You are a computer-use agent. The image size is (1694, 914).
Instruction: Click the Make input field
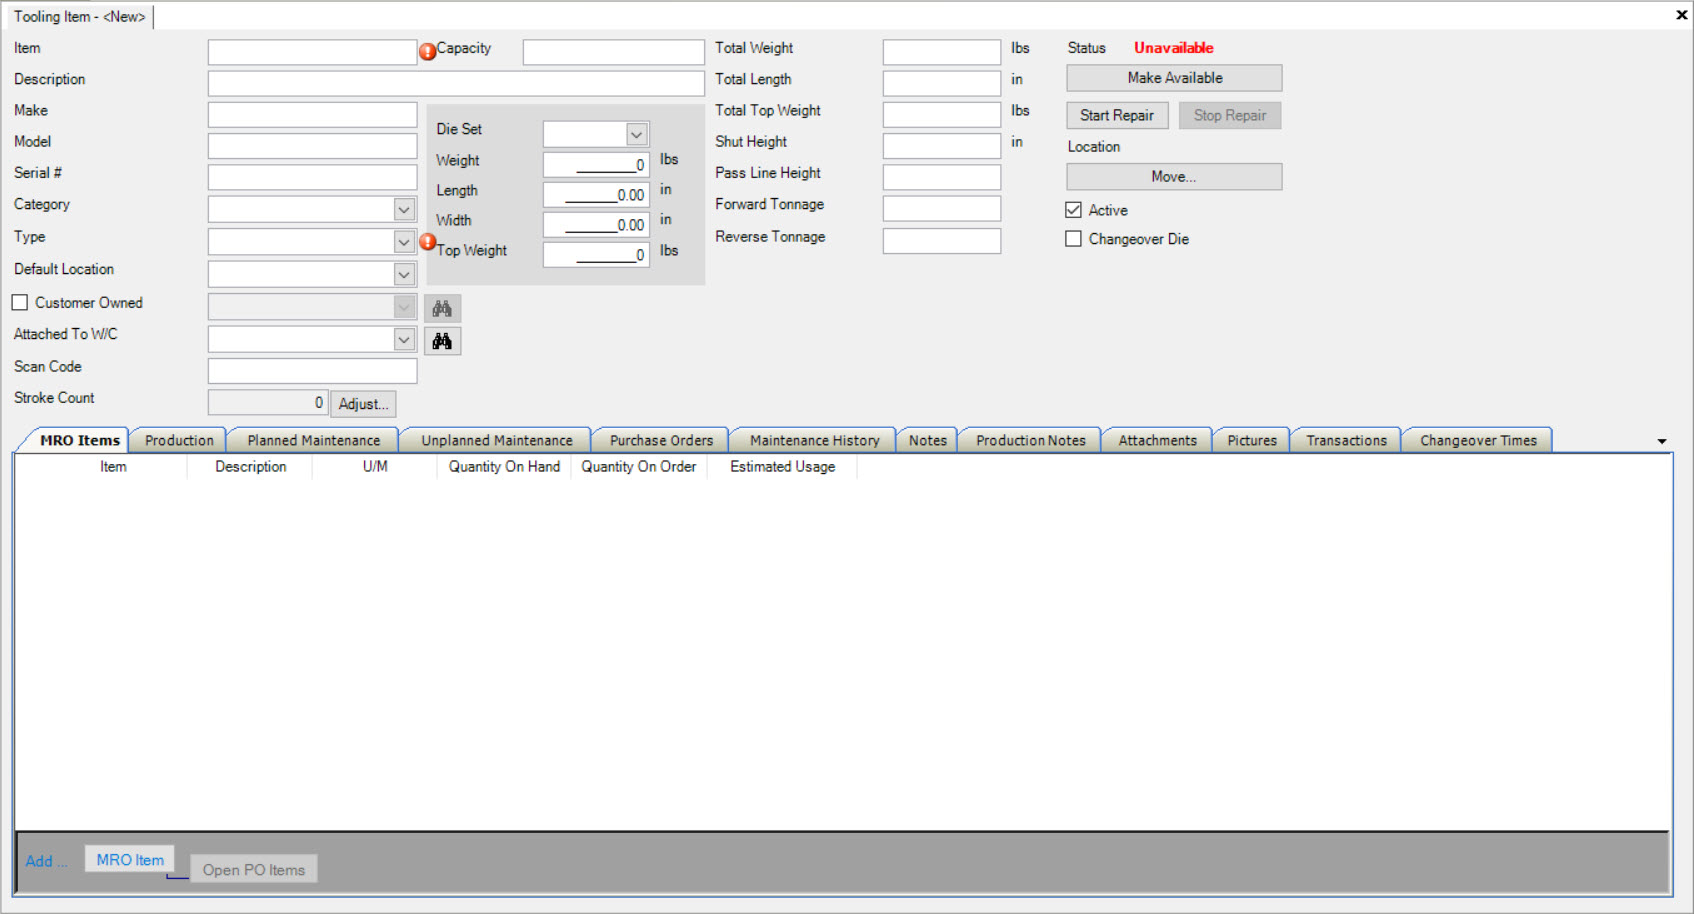coord(312,115)
